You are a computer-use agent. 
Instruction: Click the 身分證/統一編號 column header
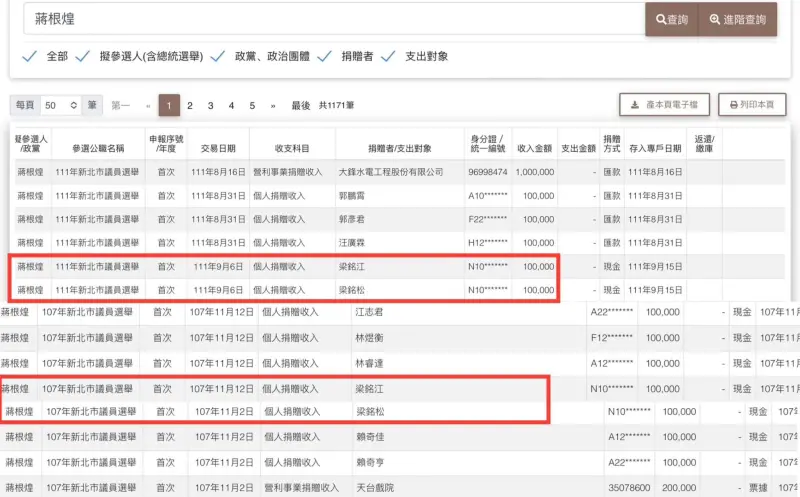488,144
